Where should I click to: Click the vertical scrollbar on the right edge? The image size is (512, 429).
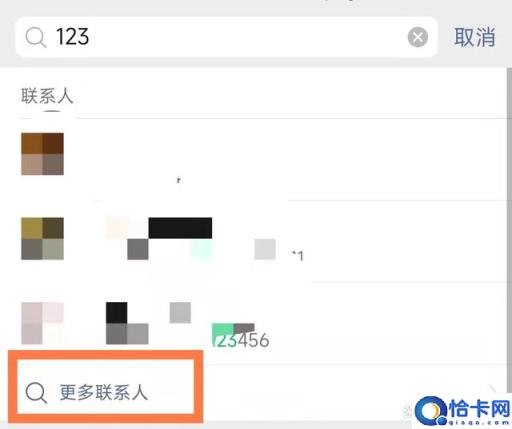pyautogui.click(x=509, y=230)
